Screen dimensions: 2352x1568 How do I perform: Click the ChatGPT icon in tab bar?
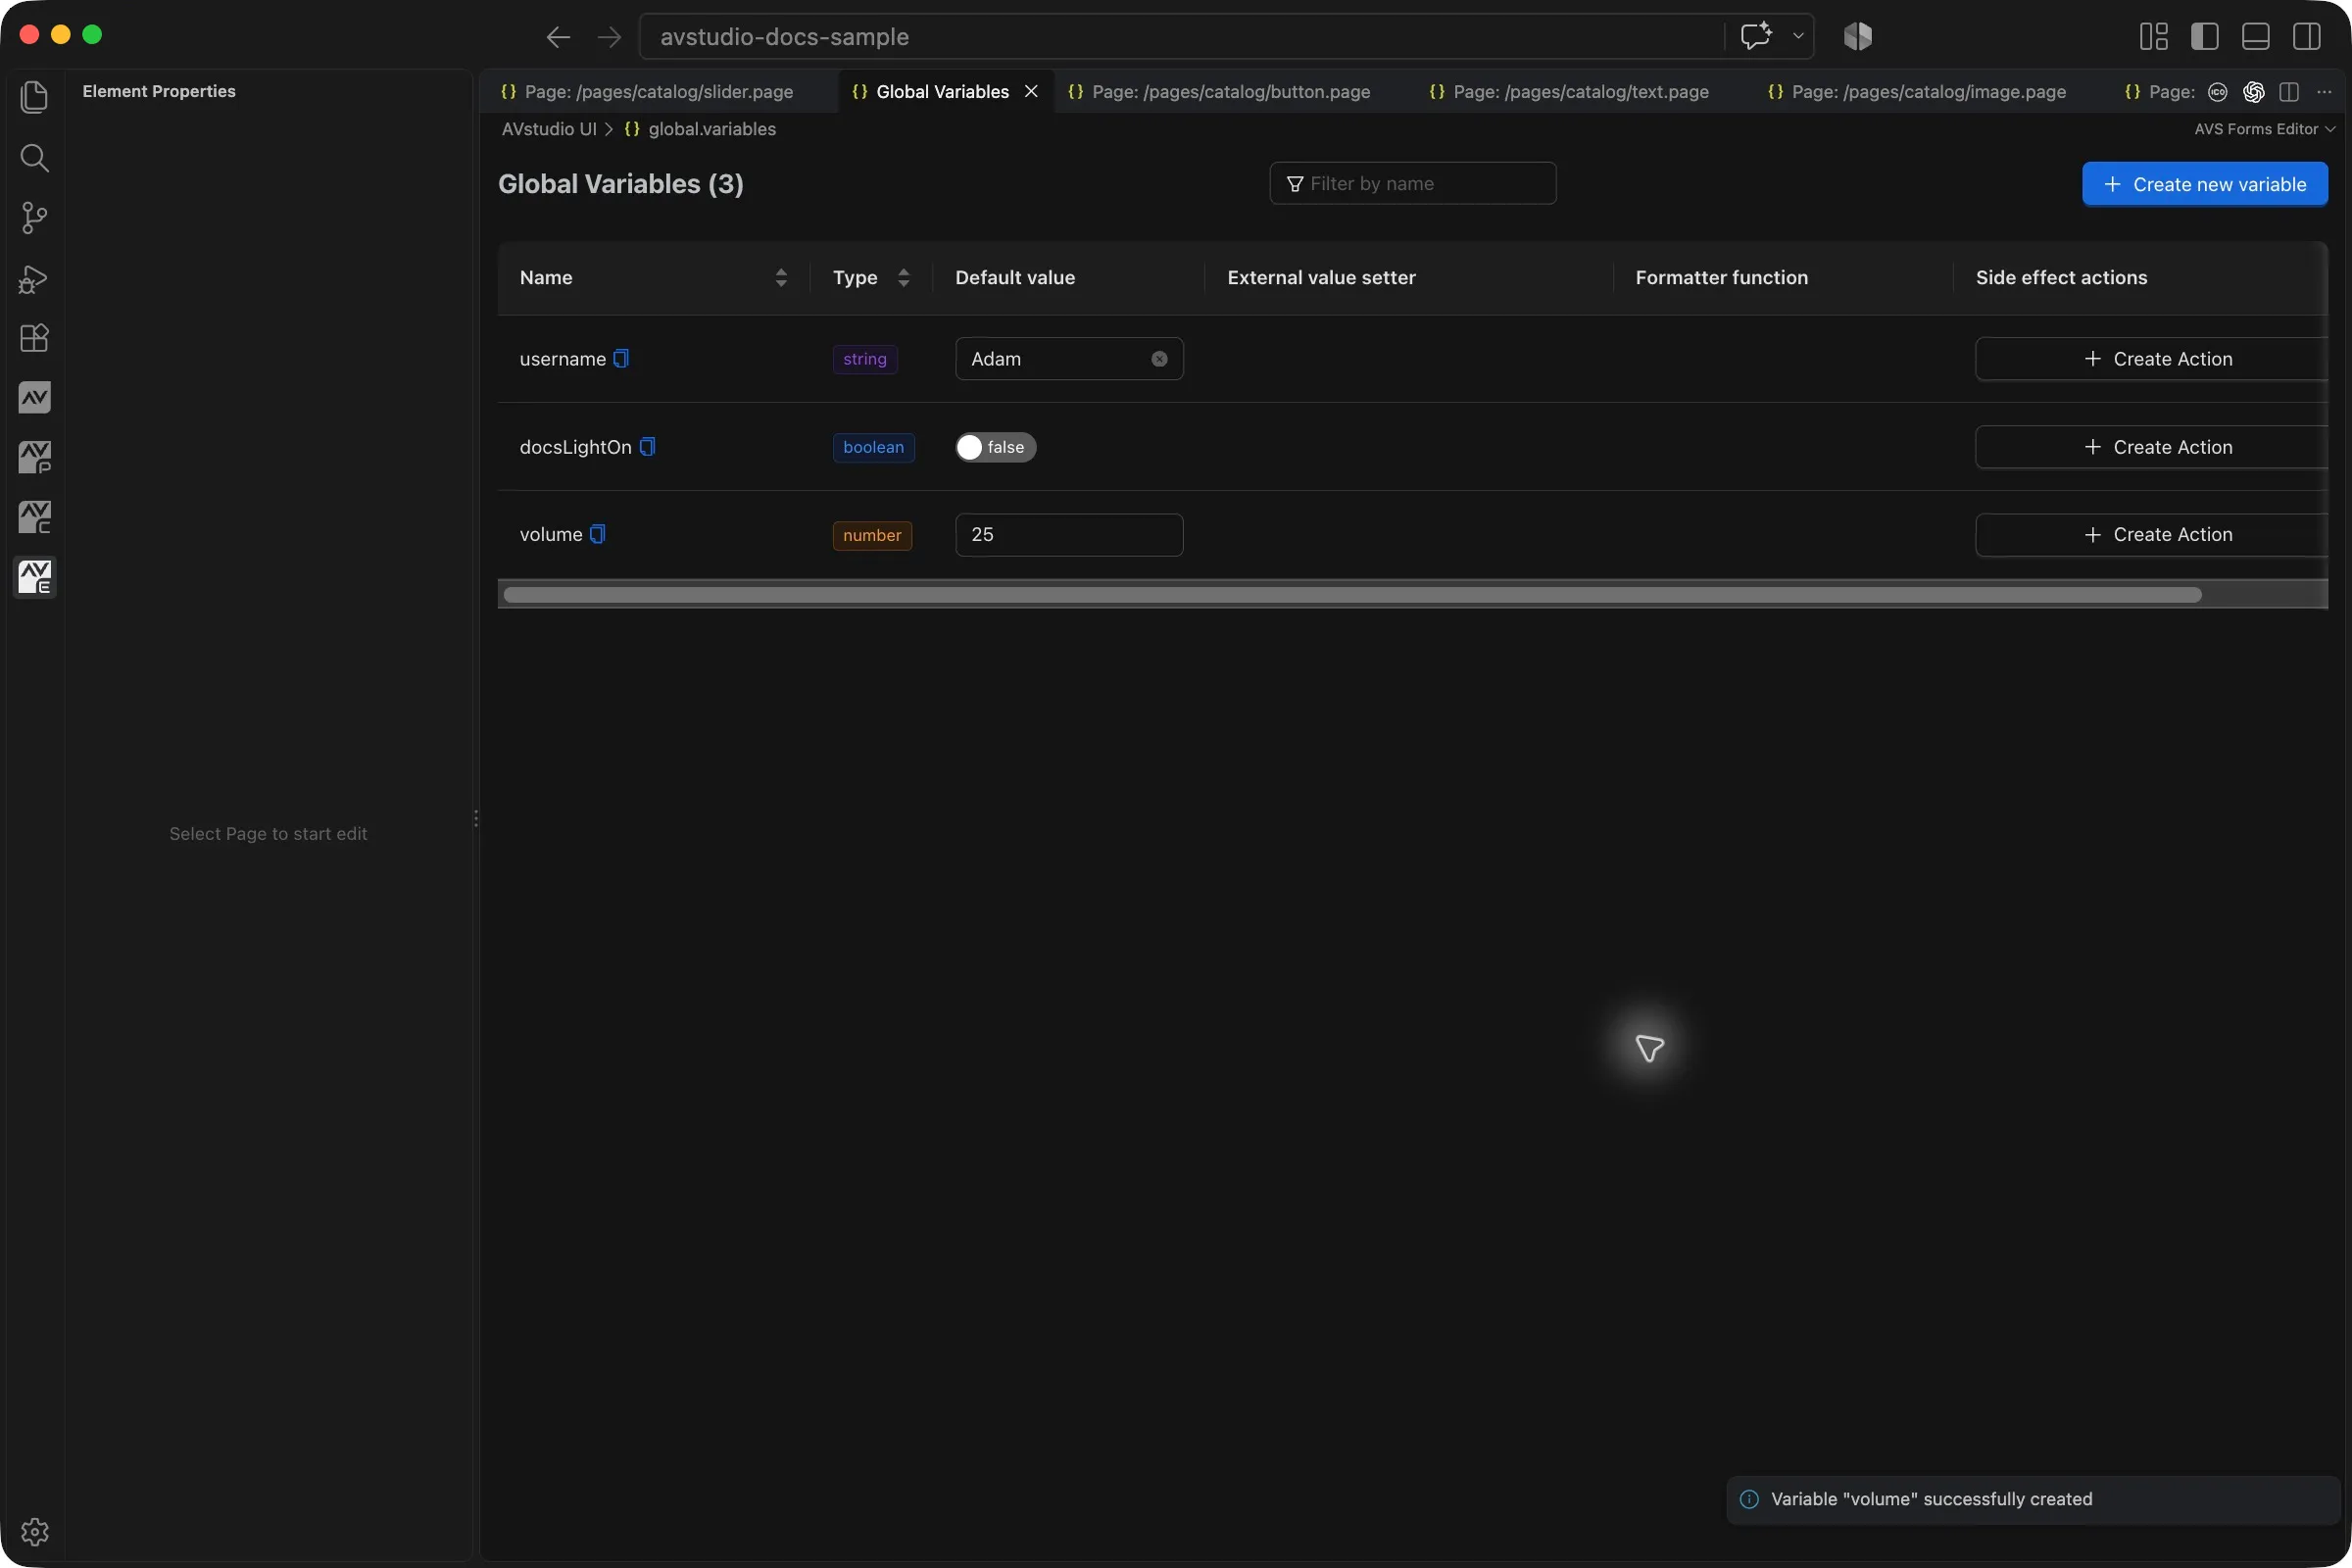tap(2253, 92)
